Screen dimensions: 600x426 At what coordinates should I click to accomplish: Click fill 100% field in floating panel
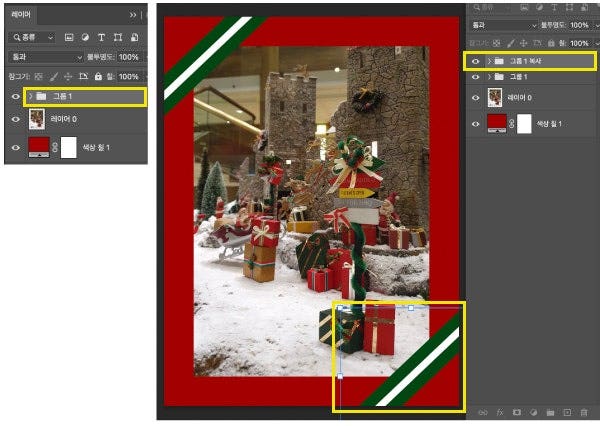pyautogui.click(x=129, y=77)
